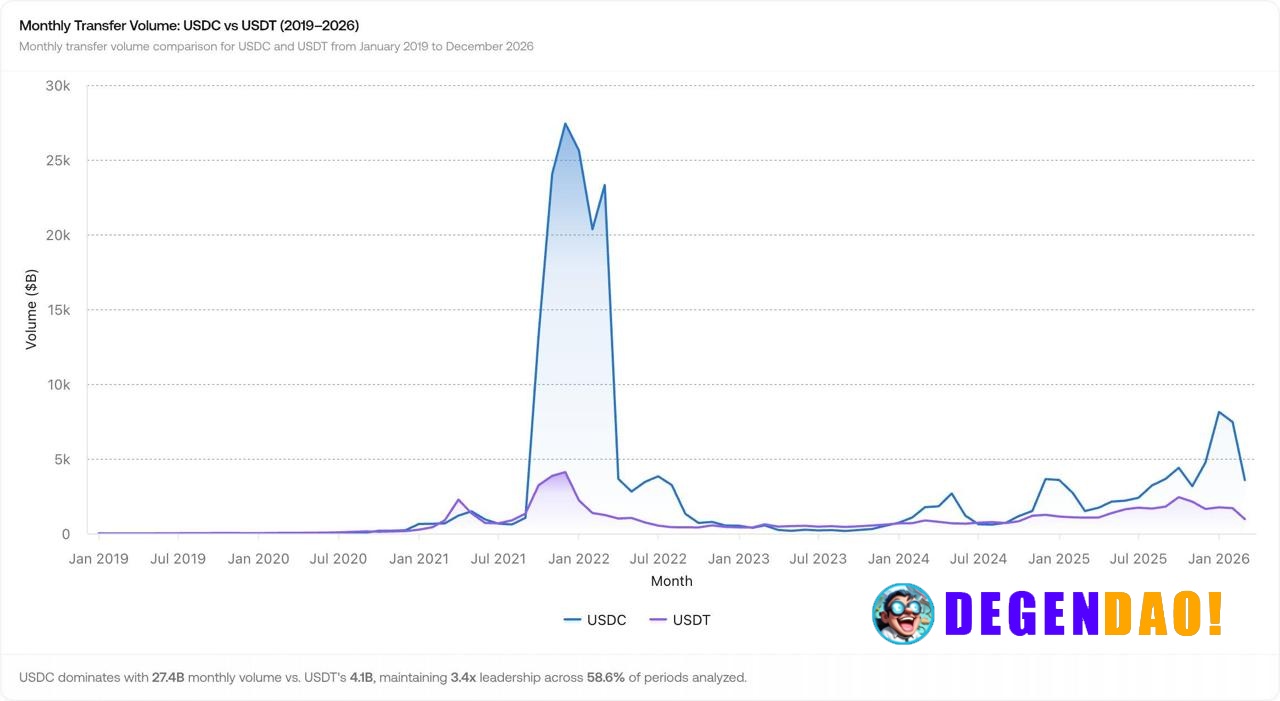
Task: Expand the chart title section
Action: 187,25
